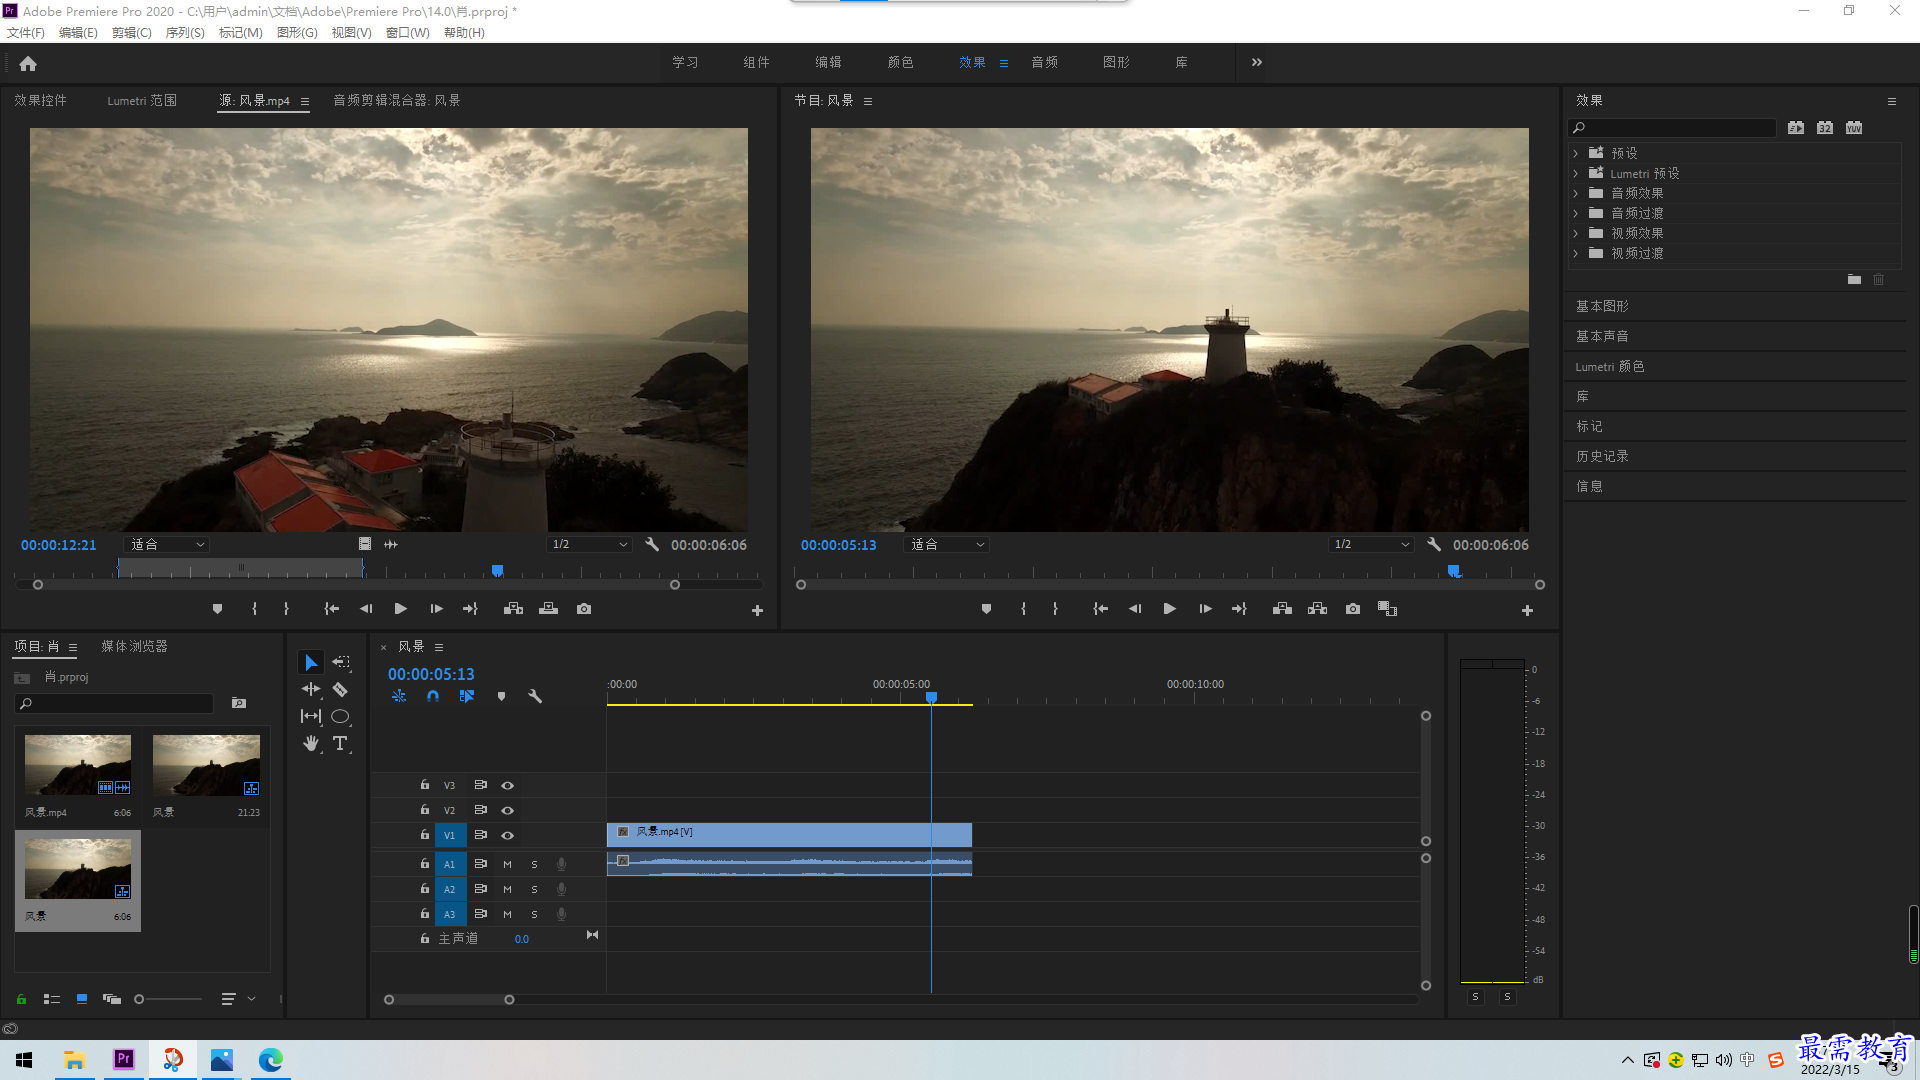
Task: Open the 基本声音 panel
Action: 1602,336
